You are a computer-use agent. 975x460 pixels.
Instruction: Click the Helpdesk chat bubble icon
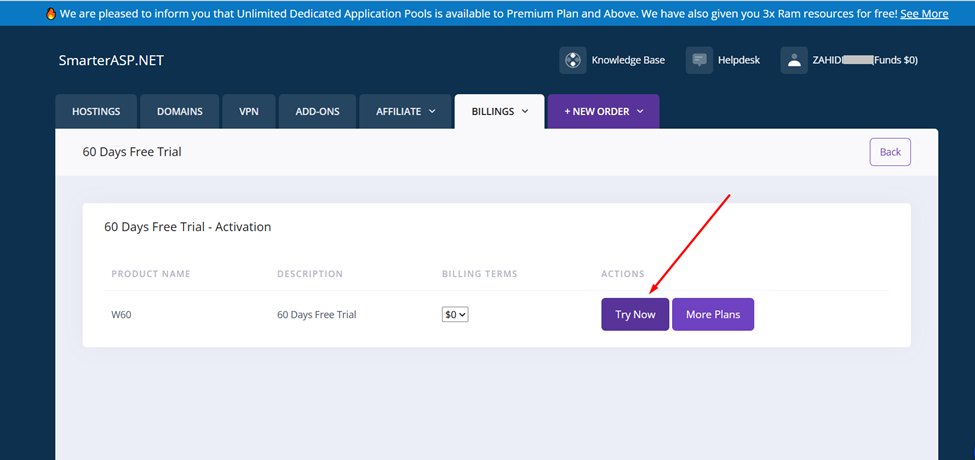point(699,60)
